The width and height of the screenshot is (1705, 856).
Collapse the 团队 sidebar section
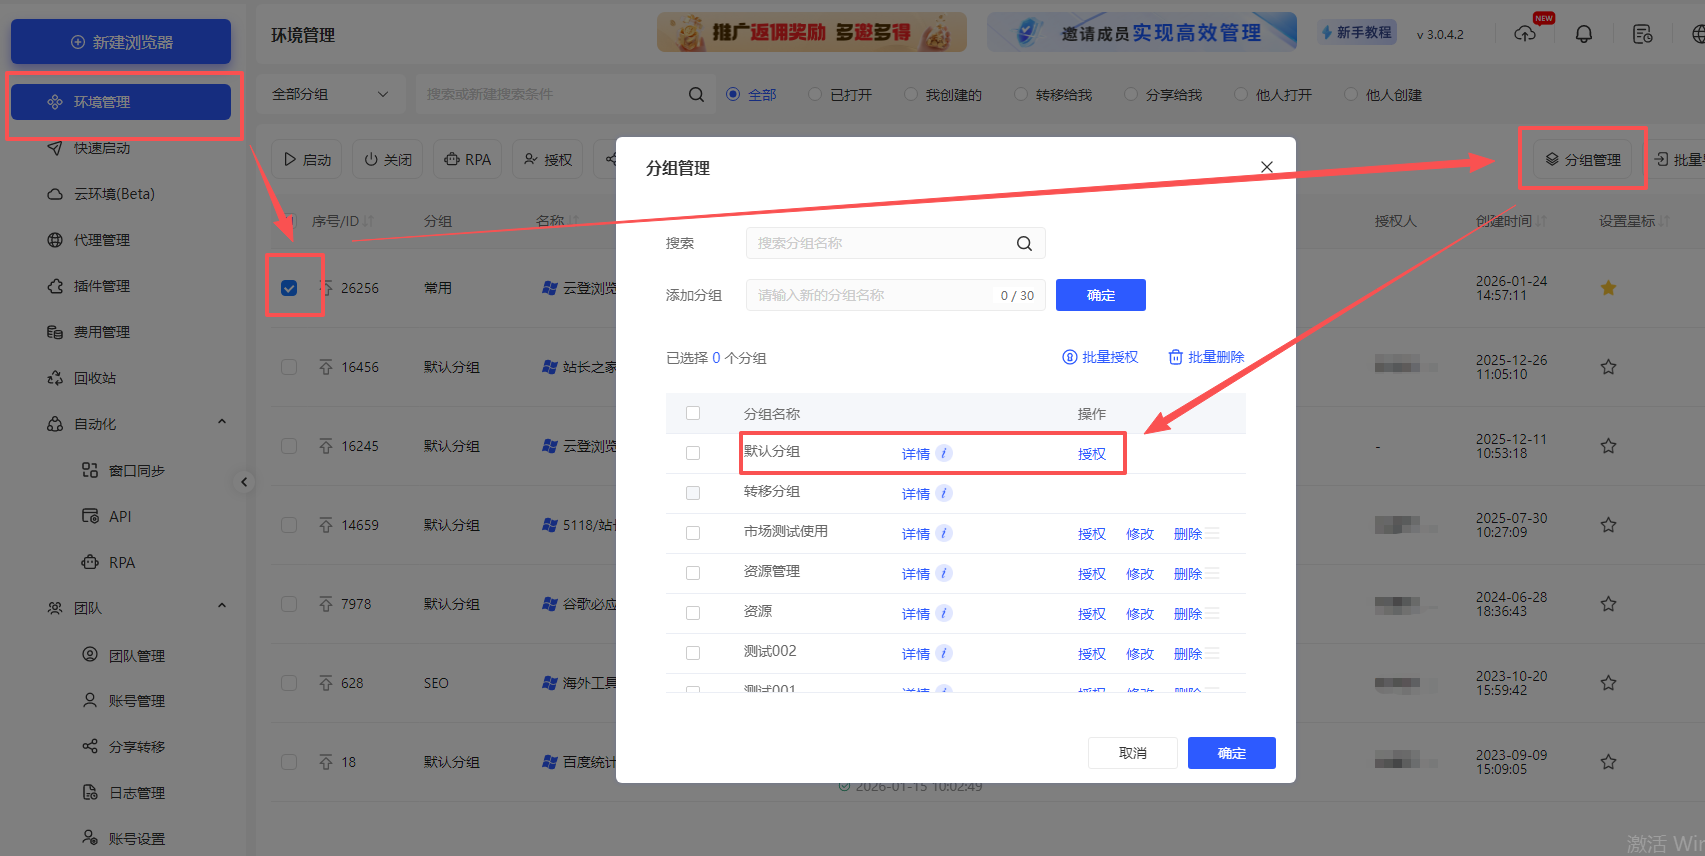222,607
